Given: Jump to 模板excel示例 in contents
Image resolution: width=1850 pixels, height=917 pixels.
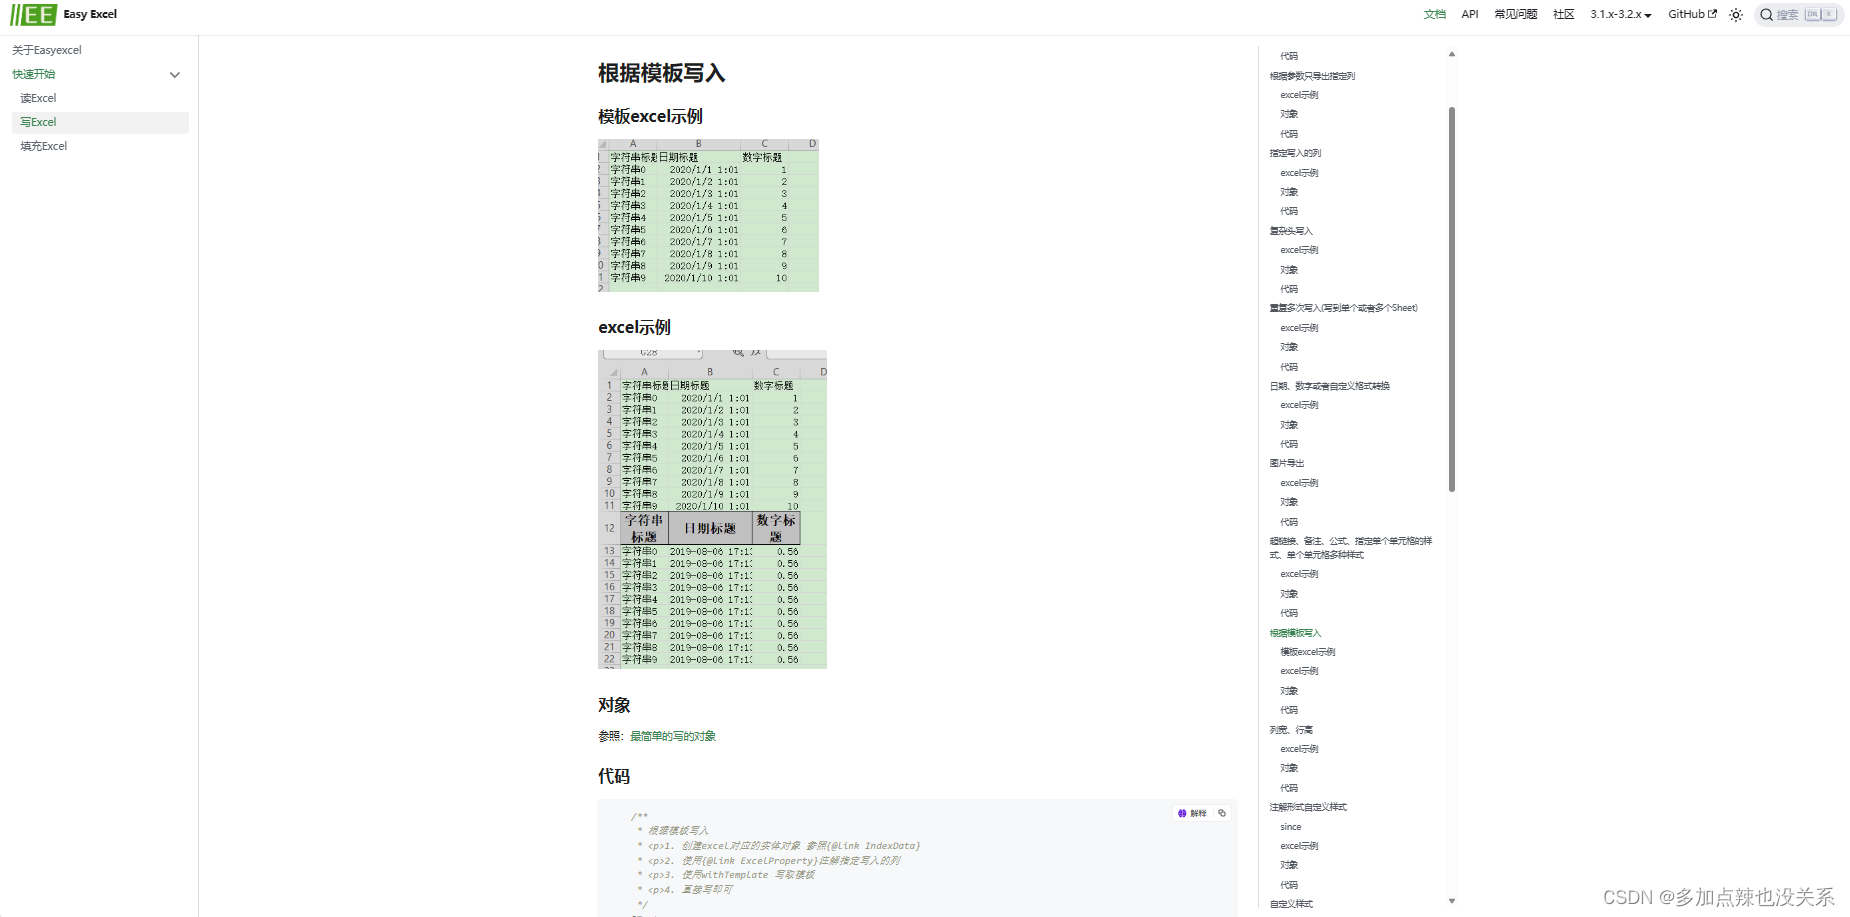Looking at the screenshot, I should point(1308,652).
